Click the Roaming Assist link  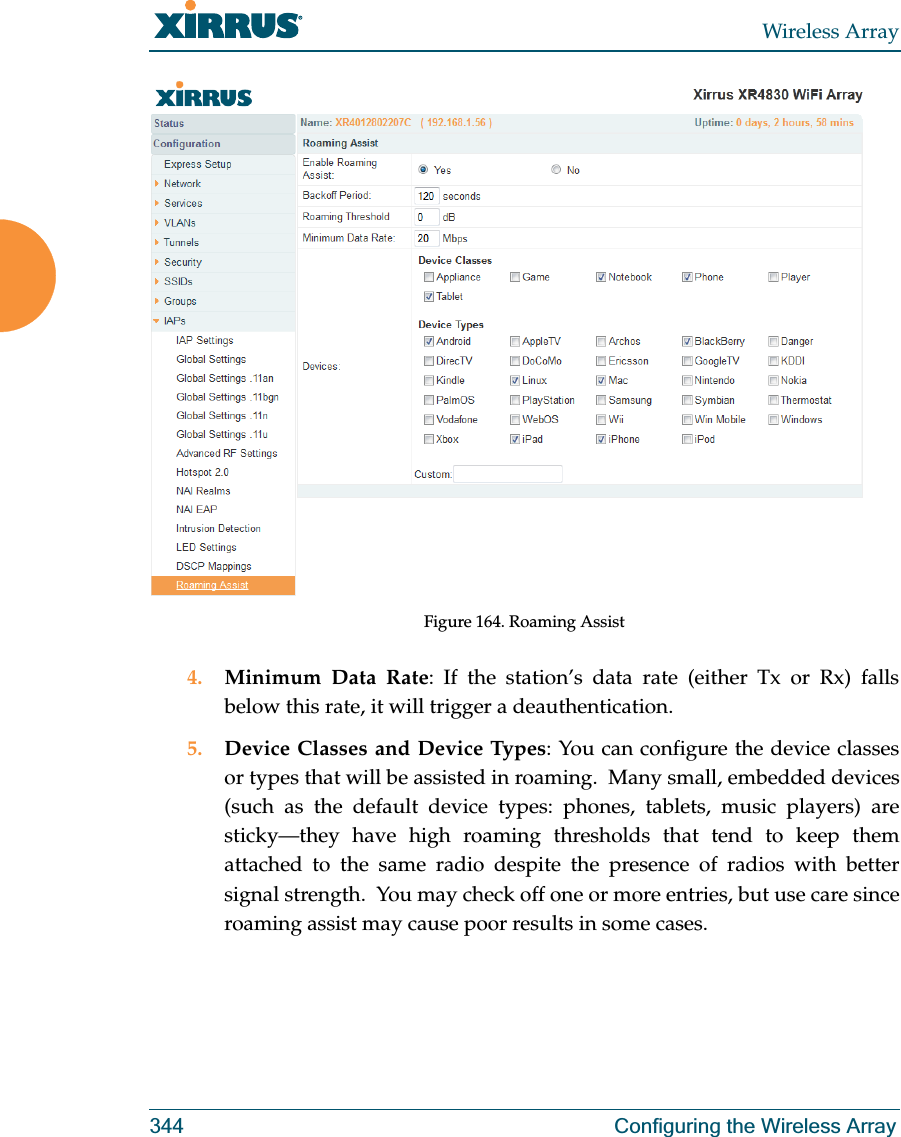coord(212,585)
